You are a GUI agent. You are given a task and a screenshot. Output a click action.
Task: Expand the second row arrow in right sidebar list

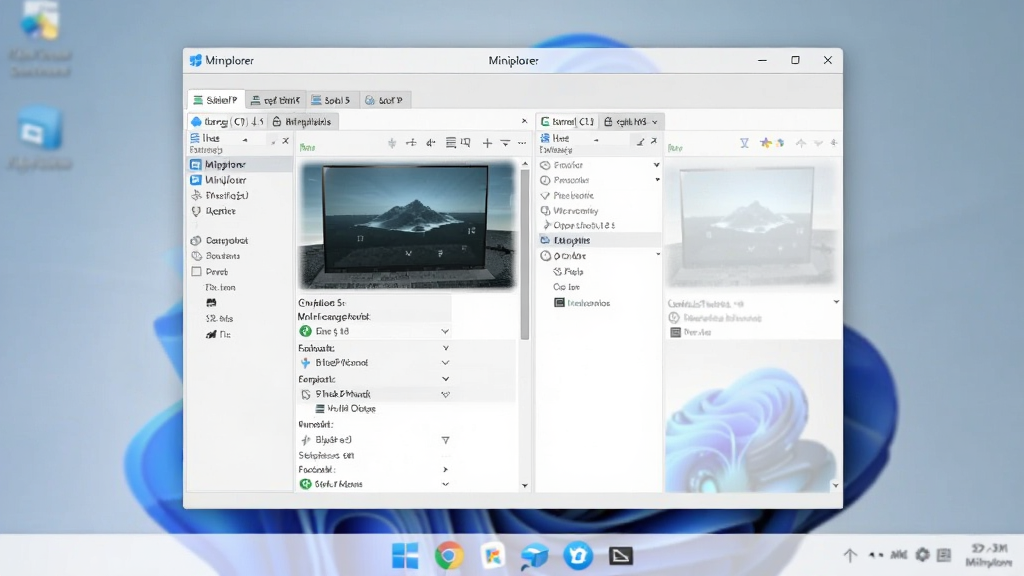click(x=657, y=180)
